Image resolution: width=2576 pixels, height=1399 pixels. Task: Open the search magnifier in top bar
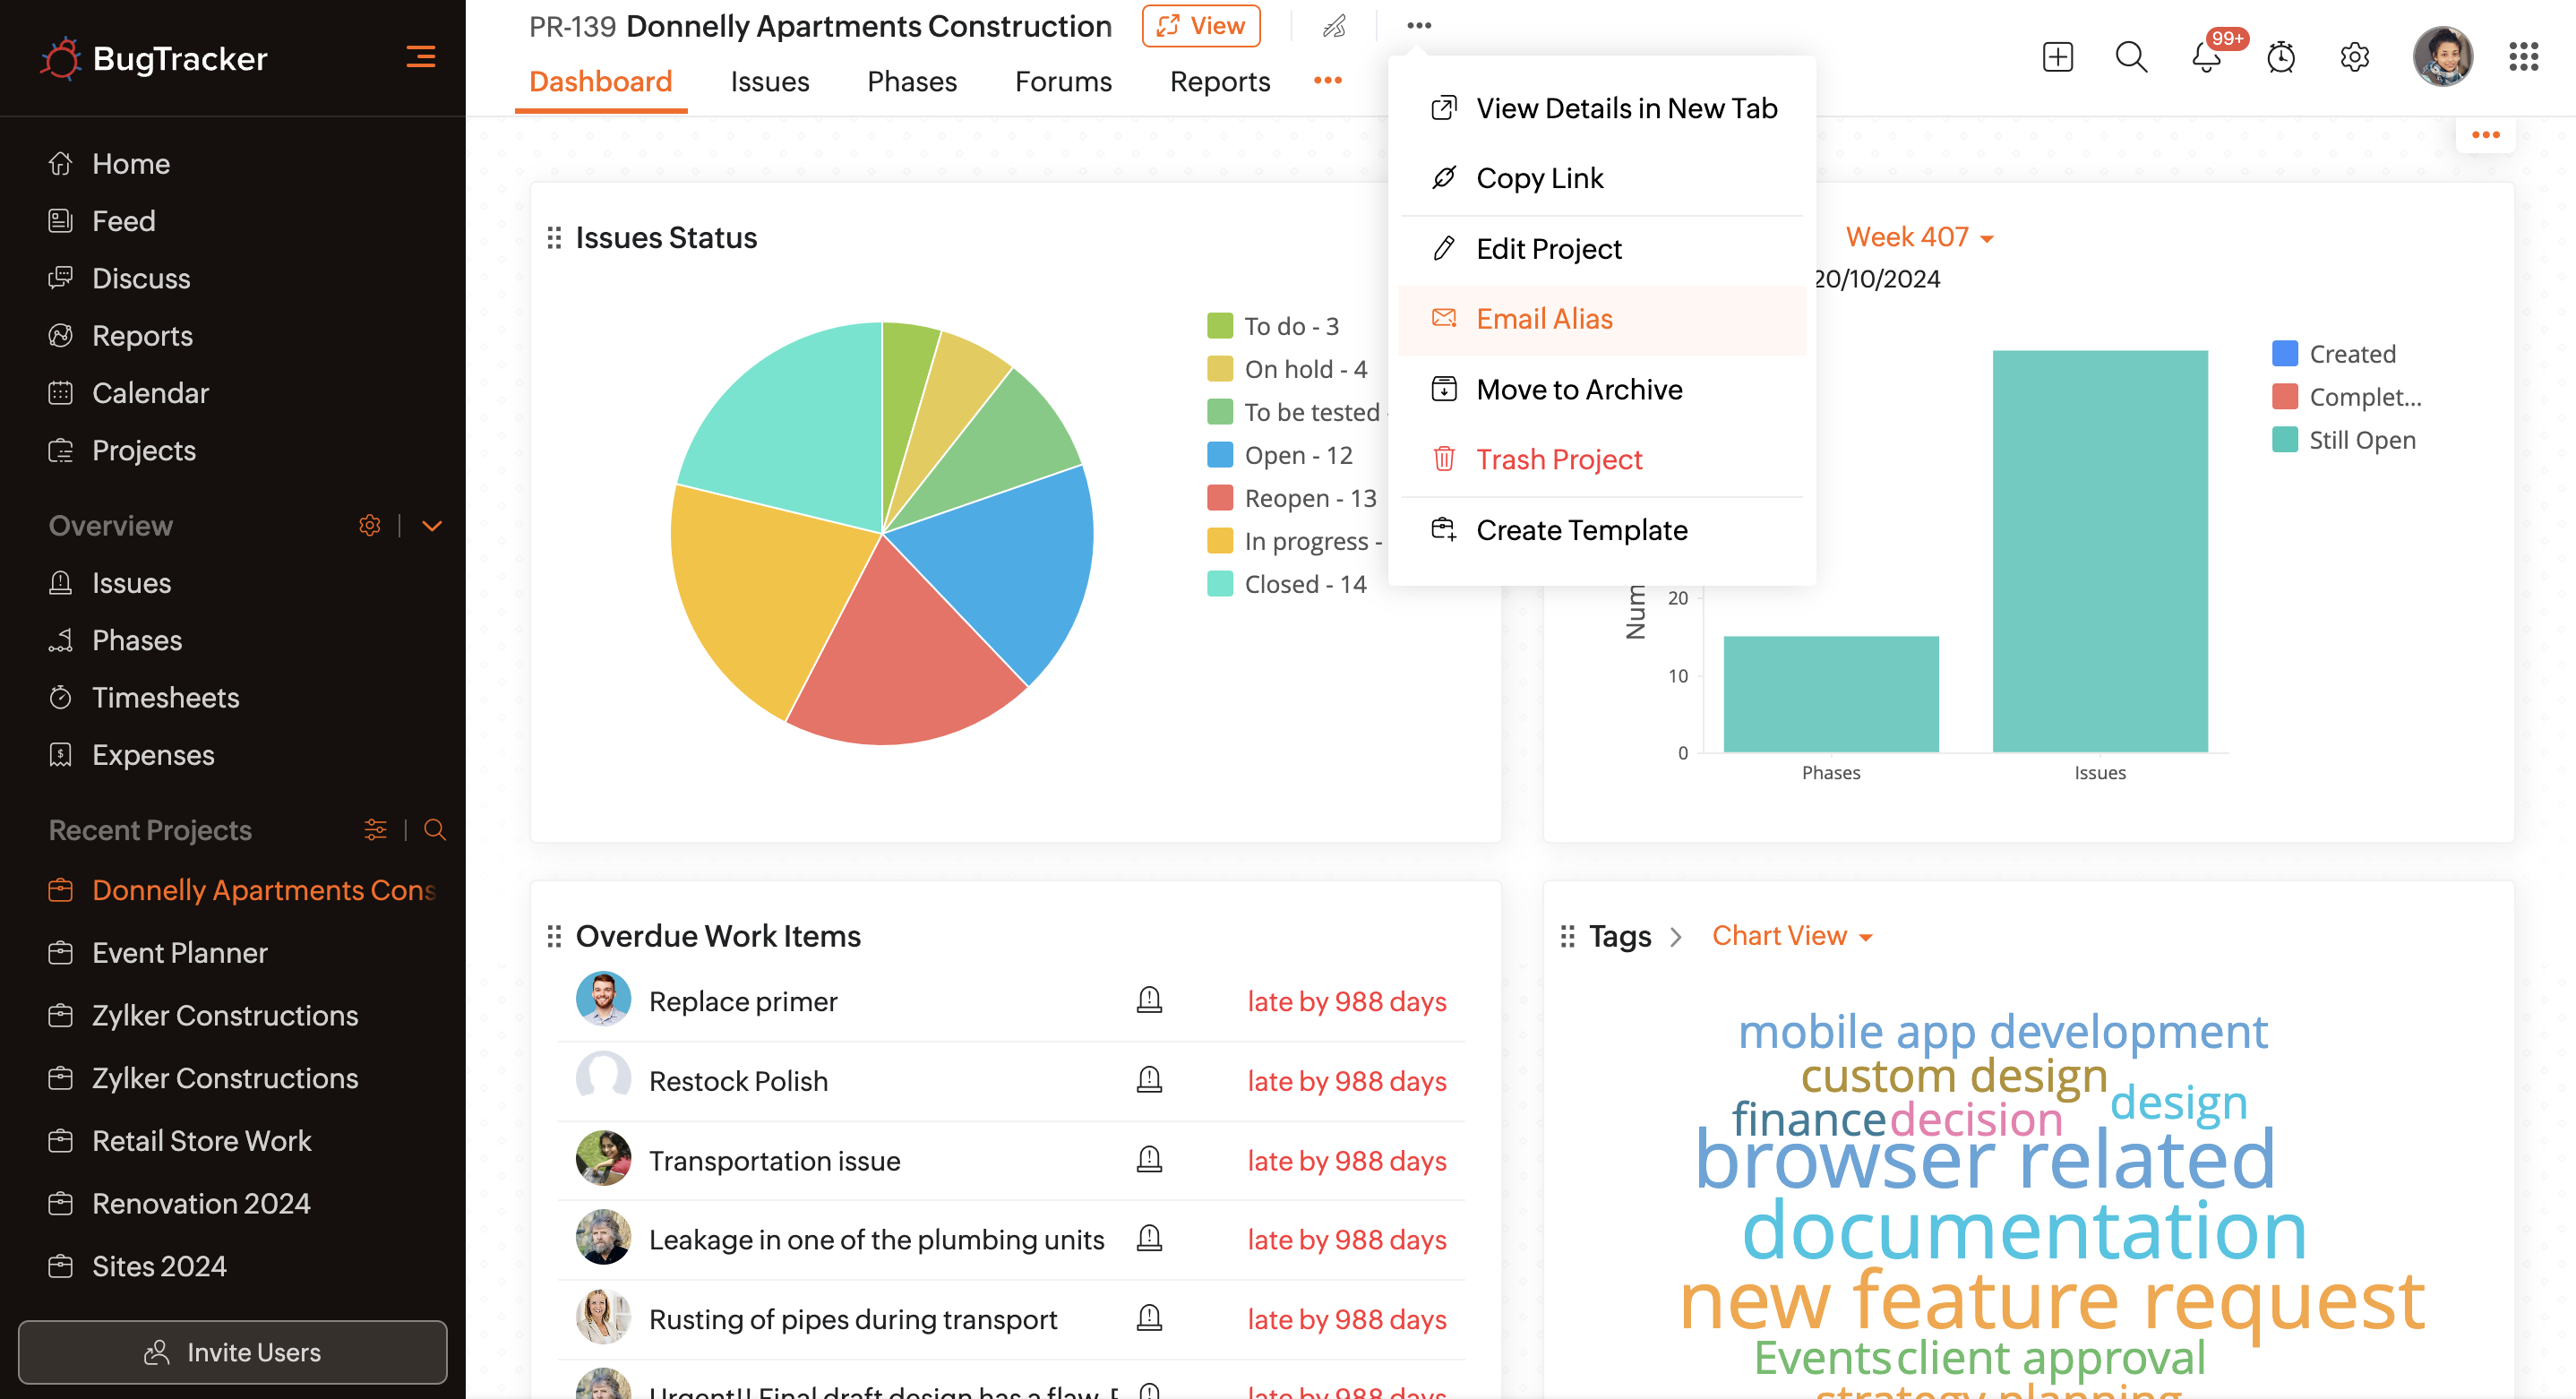[2130, 57]
